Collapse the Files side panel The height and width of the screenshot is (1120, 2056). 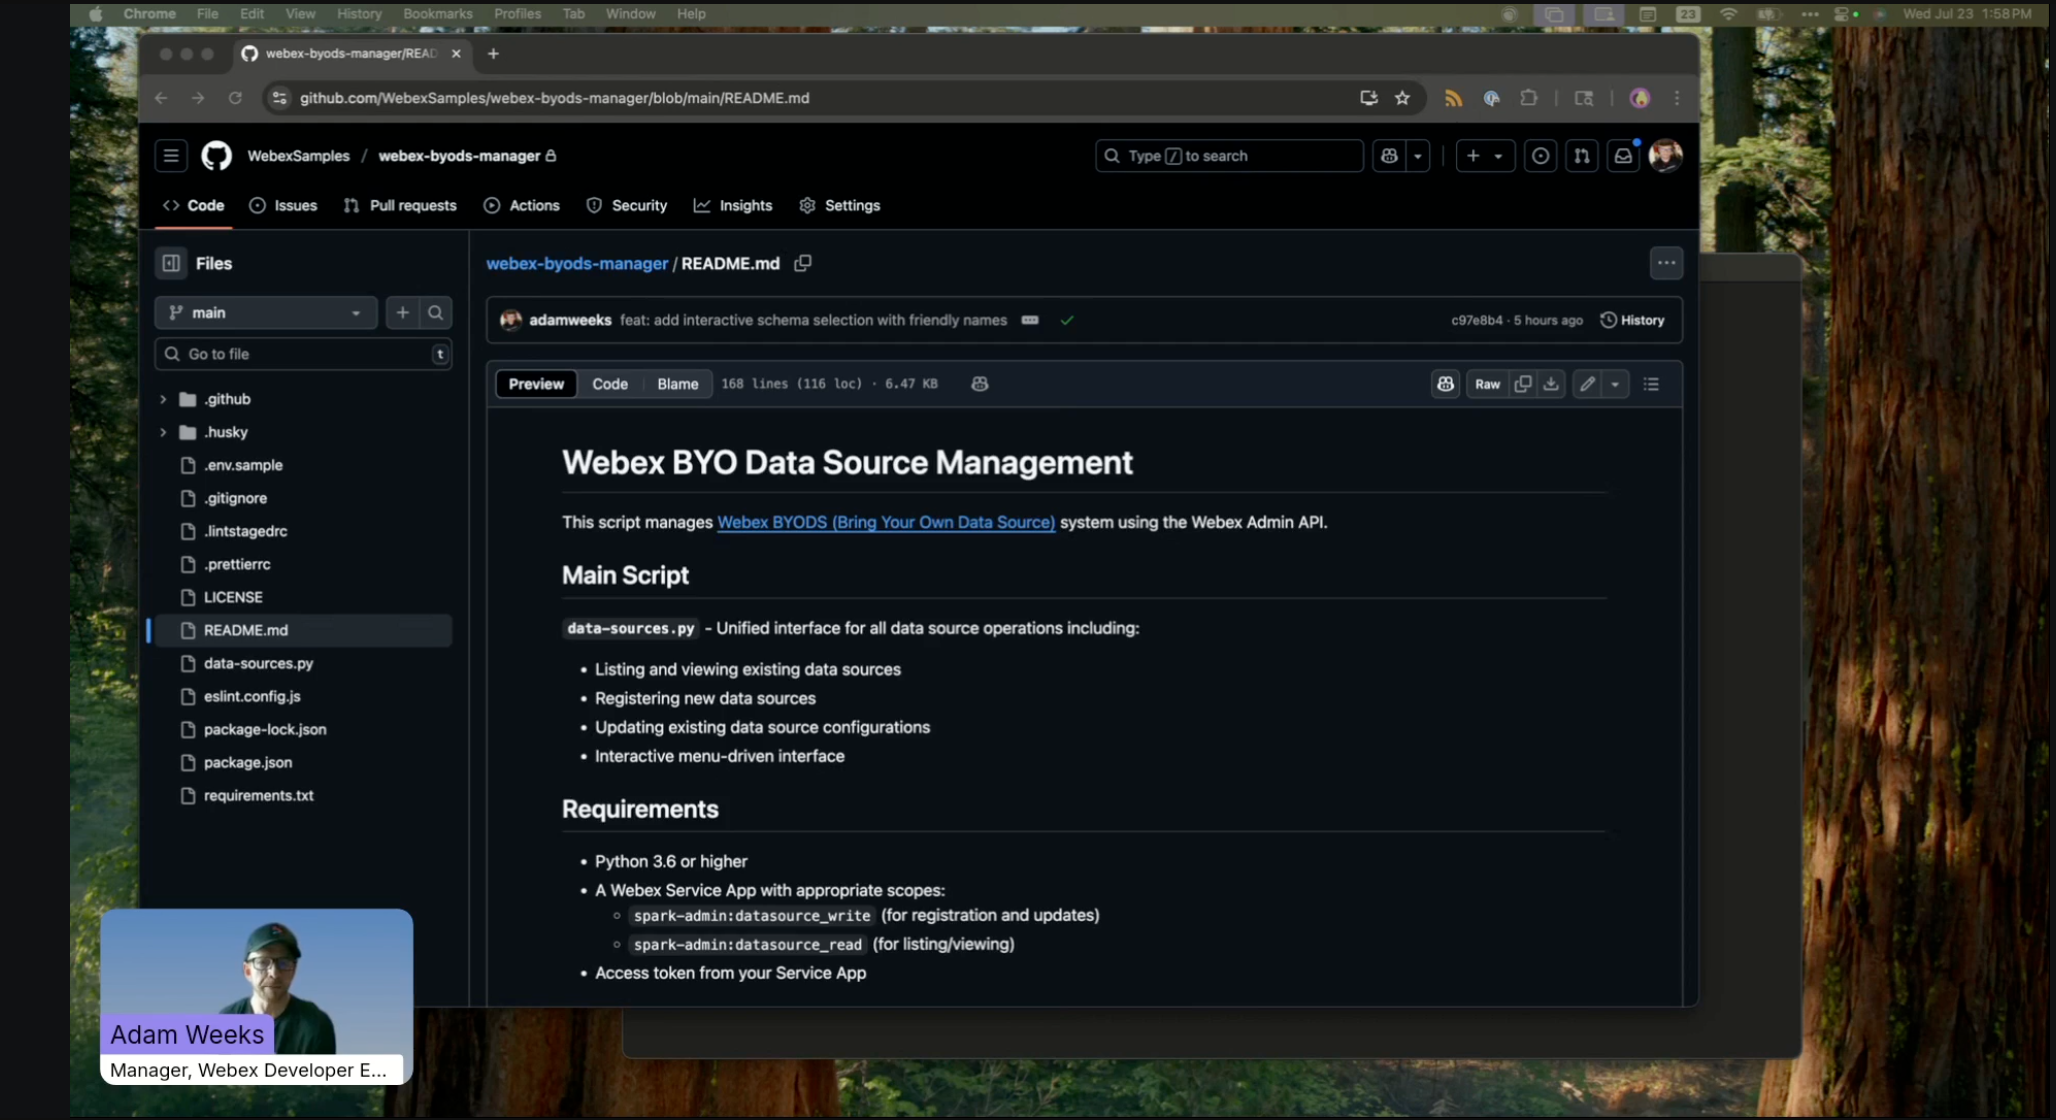[x=171, y=263]
